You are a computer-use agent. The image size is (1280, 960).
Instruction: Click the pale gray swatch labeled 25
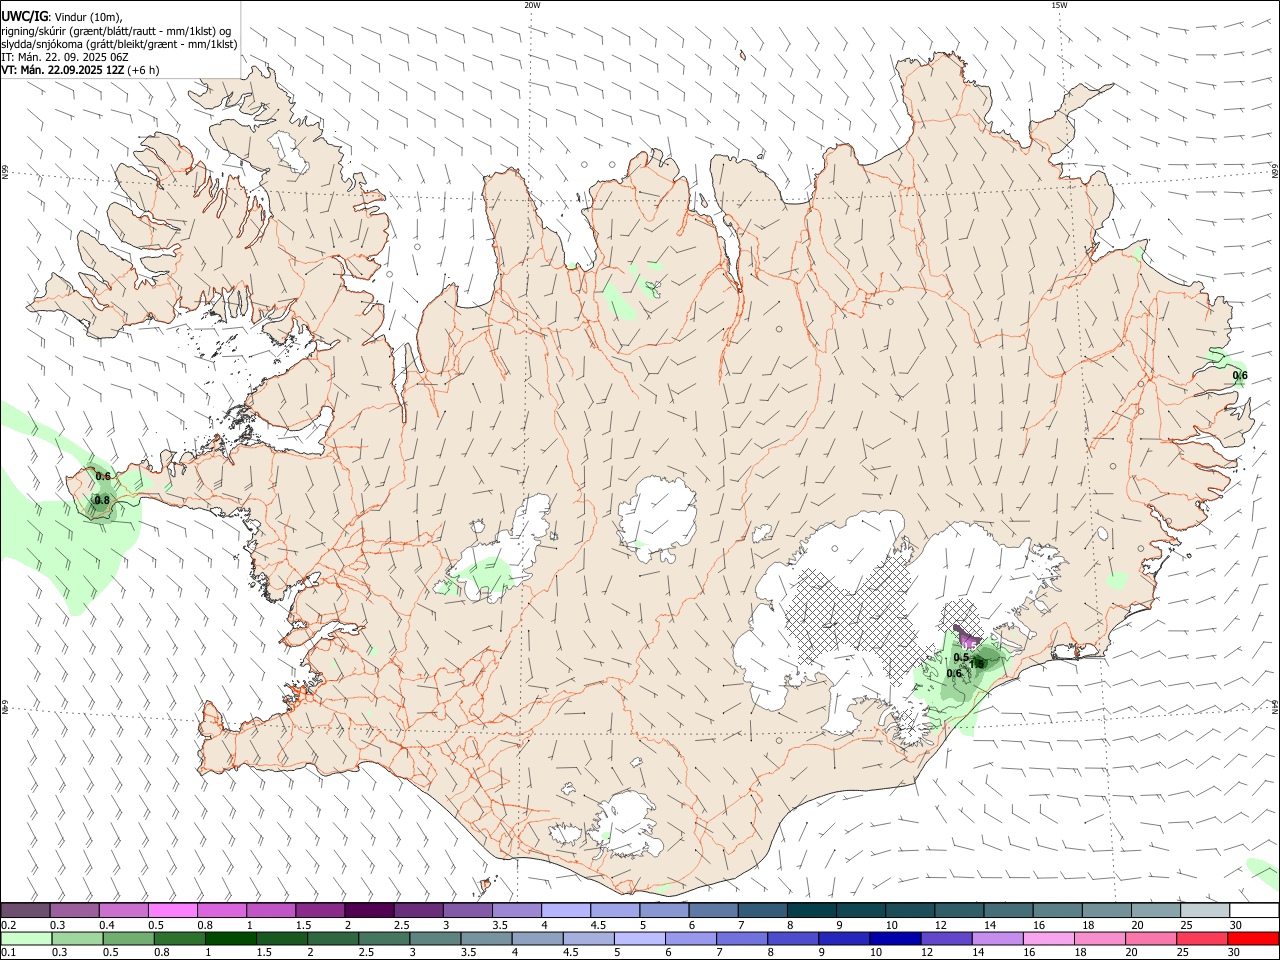click(1204, 910)
